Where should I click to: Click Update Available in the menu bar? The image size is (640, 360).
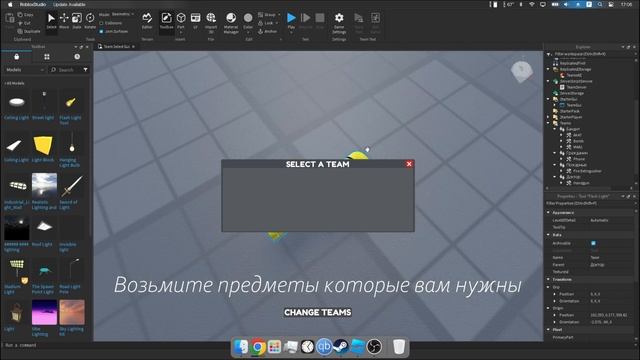69,4
